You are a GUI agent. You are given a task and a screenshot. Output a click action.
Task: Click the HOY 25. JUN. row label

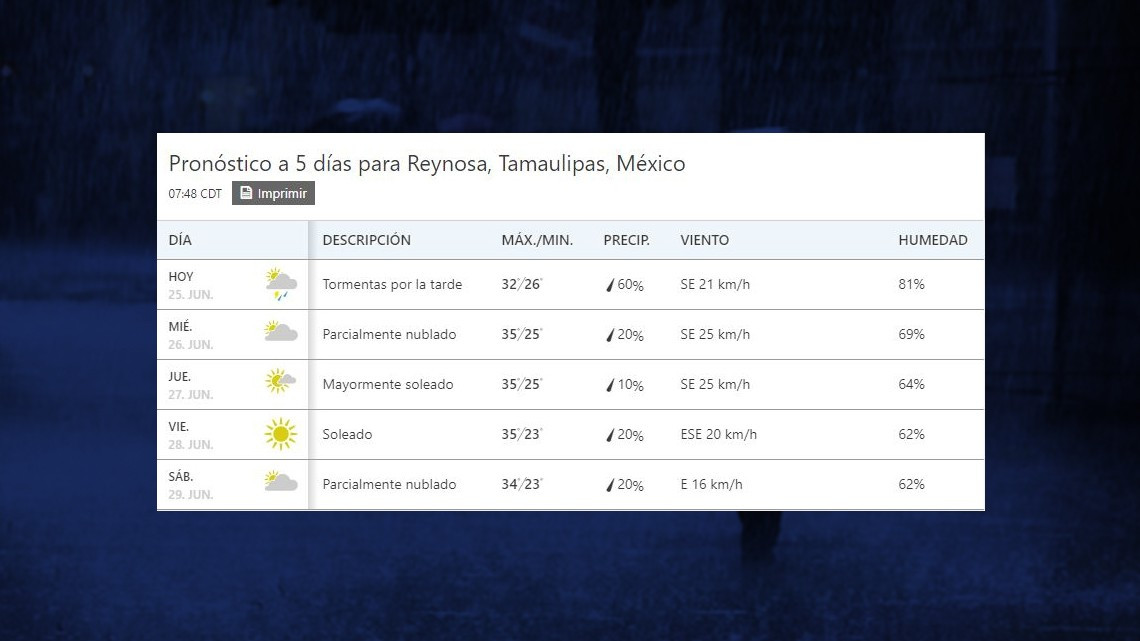(190, 284)
